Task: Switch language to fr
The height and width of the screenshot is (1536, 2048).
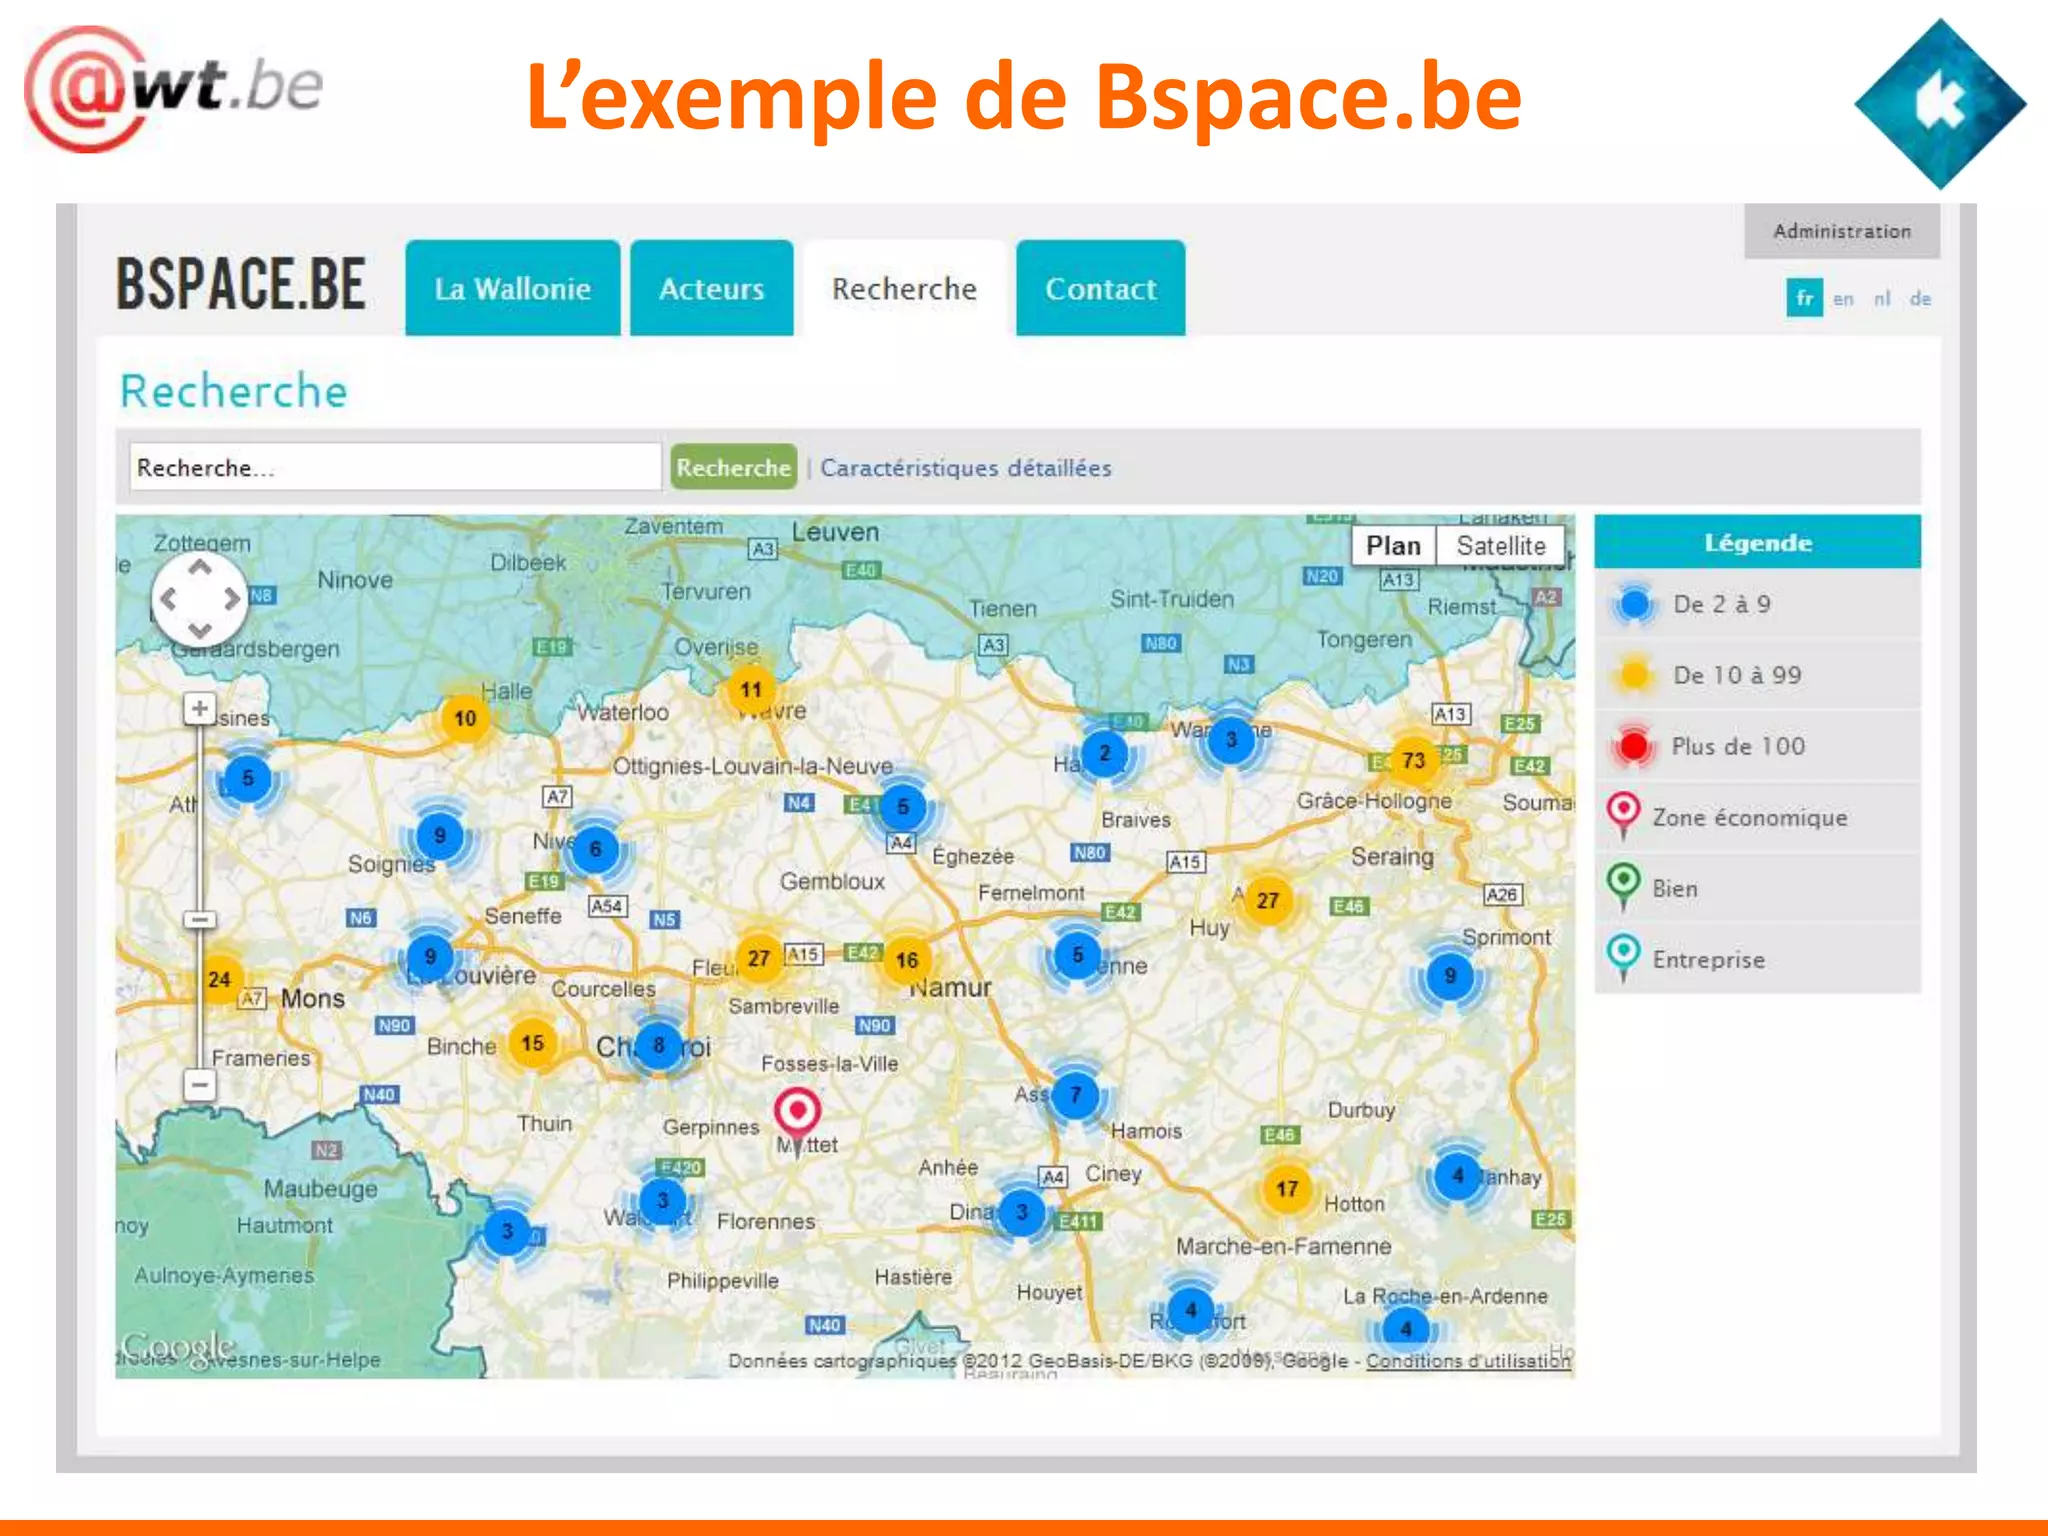Action: click(1804, 298)
